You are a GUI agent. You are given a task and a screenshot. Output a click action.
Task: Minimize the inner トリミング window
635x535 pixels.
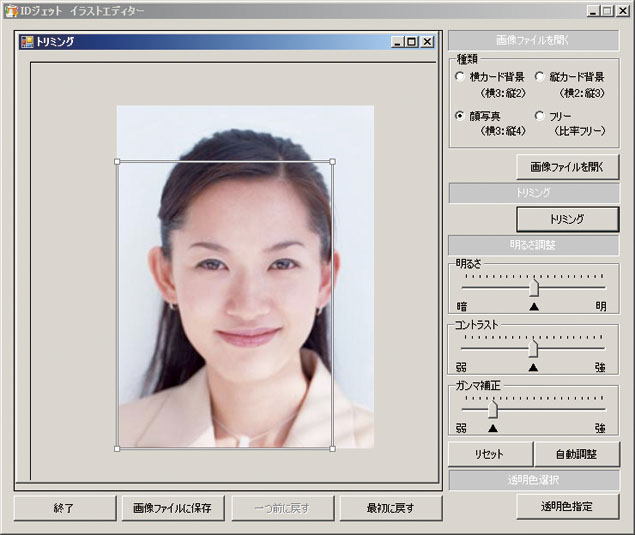point(398,42)
